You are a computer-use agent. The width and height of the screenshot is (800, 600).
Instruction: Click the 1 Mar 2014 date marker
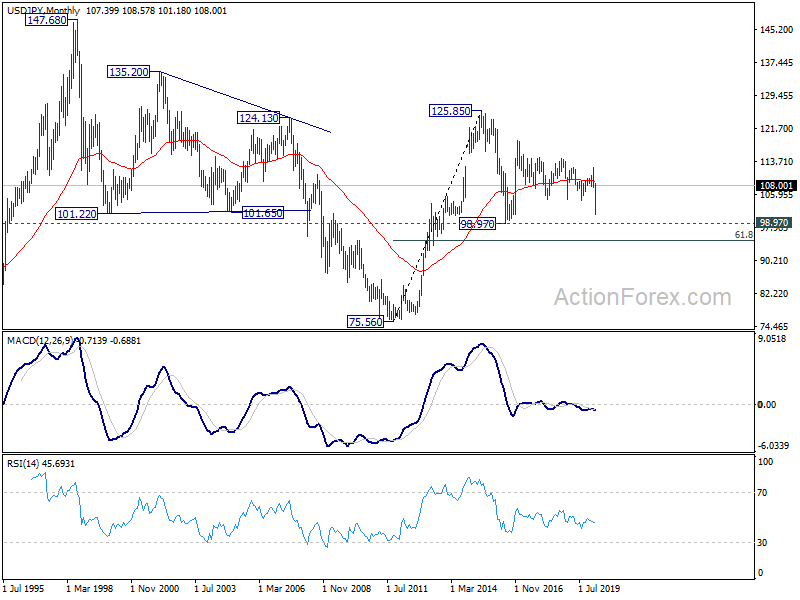(x=473, y=588)
